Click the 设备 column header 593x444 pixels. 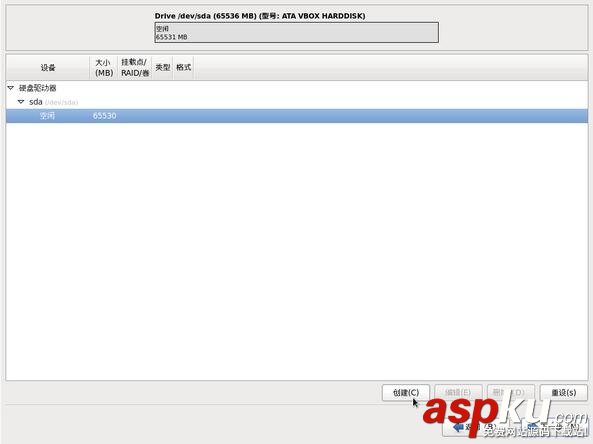[x=48, y=68]
